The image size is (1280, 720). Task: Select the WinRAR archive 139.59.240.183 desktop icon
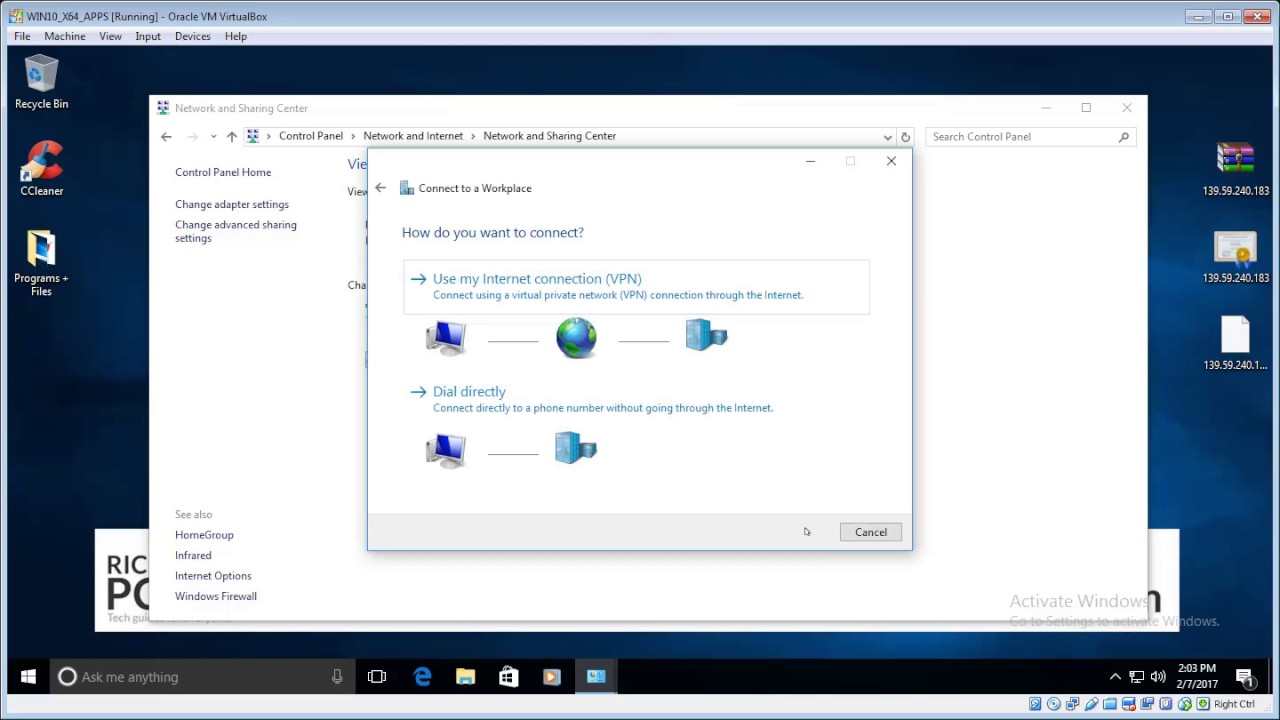tap(1235, 168)
